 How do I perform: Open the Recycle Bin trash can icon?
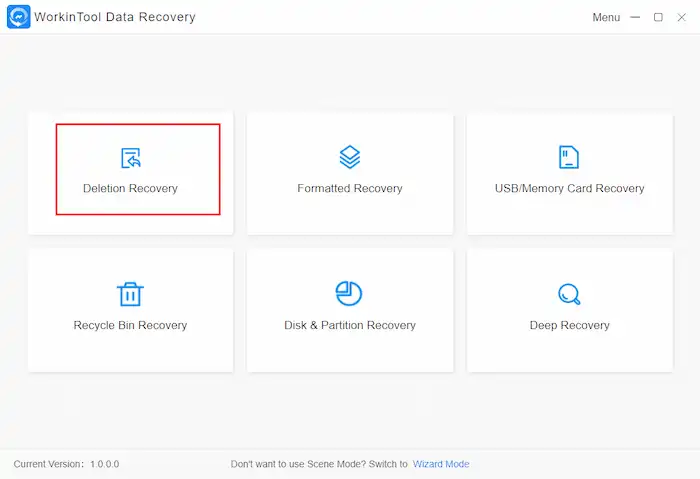[130, 294]
